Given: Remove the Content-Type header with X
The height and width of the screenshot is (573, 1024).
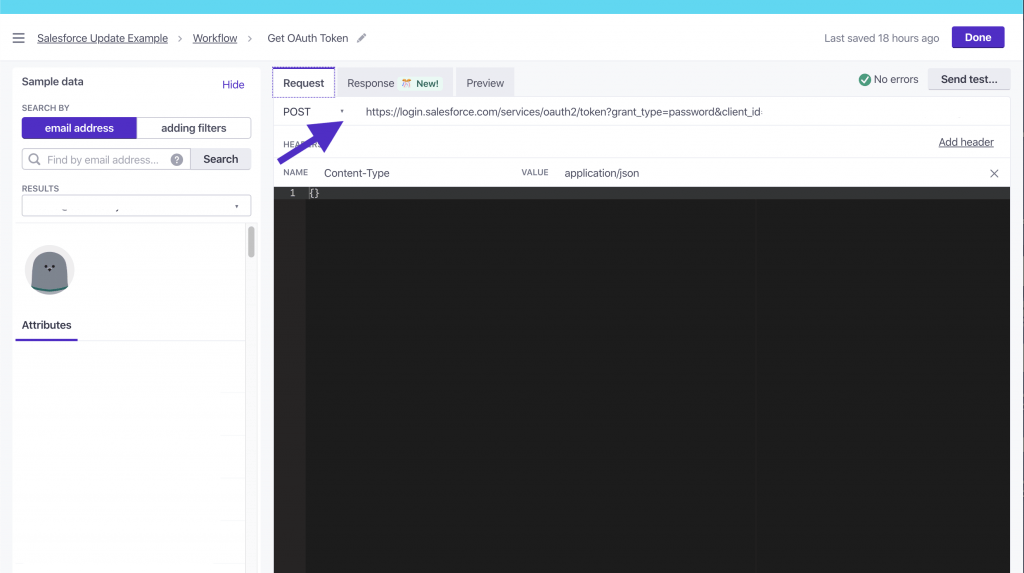Looking at the screenshot, I should point(994,173).
